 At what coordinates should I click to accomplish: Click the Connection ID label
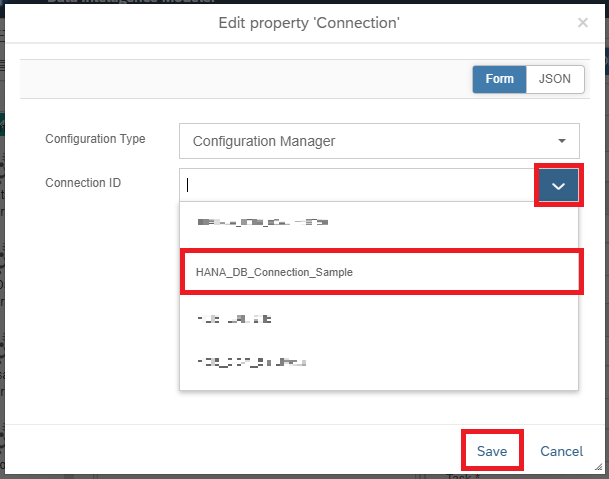click(x=83, y=183)
